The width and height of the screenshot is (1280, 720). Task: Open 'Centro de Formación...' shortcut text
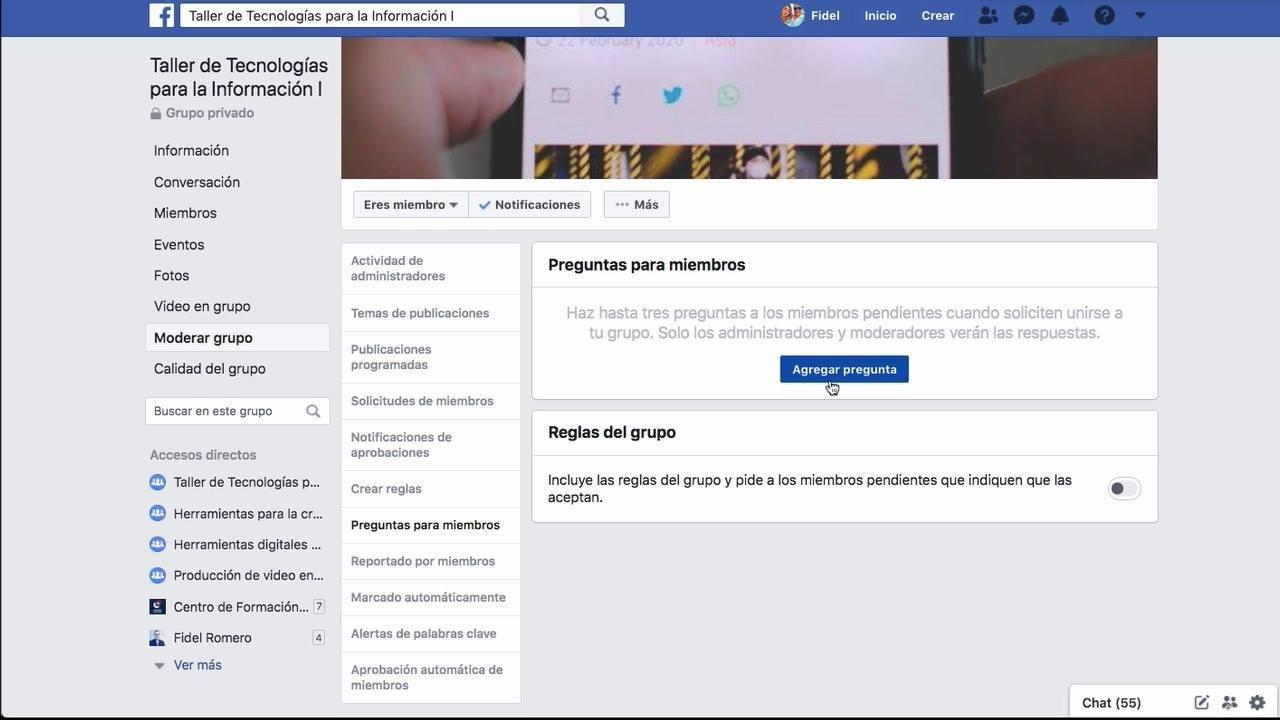pos(241,607)
